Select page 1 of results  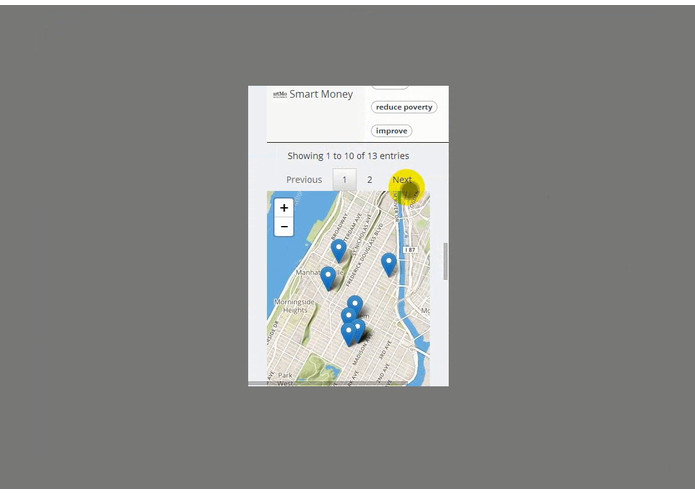(344, 179)
